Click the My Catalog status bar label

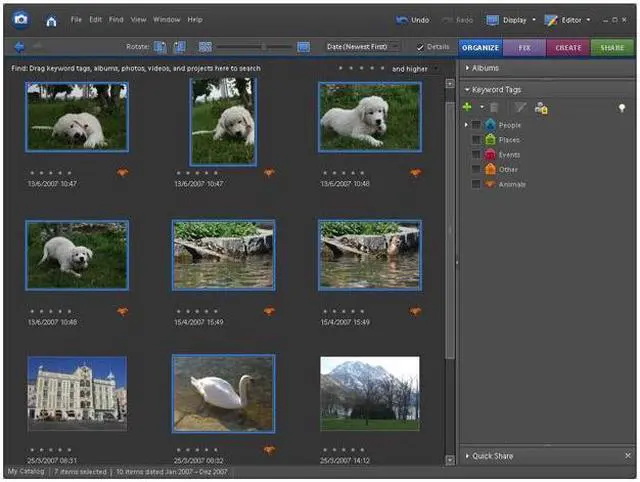pyautogui.click(x=26, y=471)
